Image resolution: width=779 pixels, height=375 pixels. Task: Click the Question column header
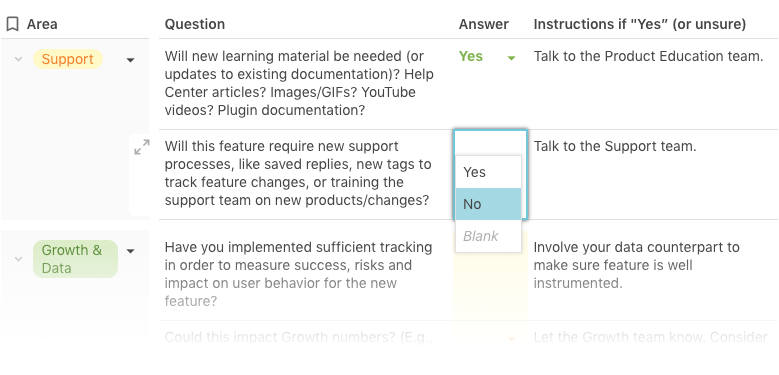pos(195,24)
